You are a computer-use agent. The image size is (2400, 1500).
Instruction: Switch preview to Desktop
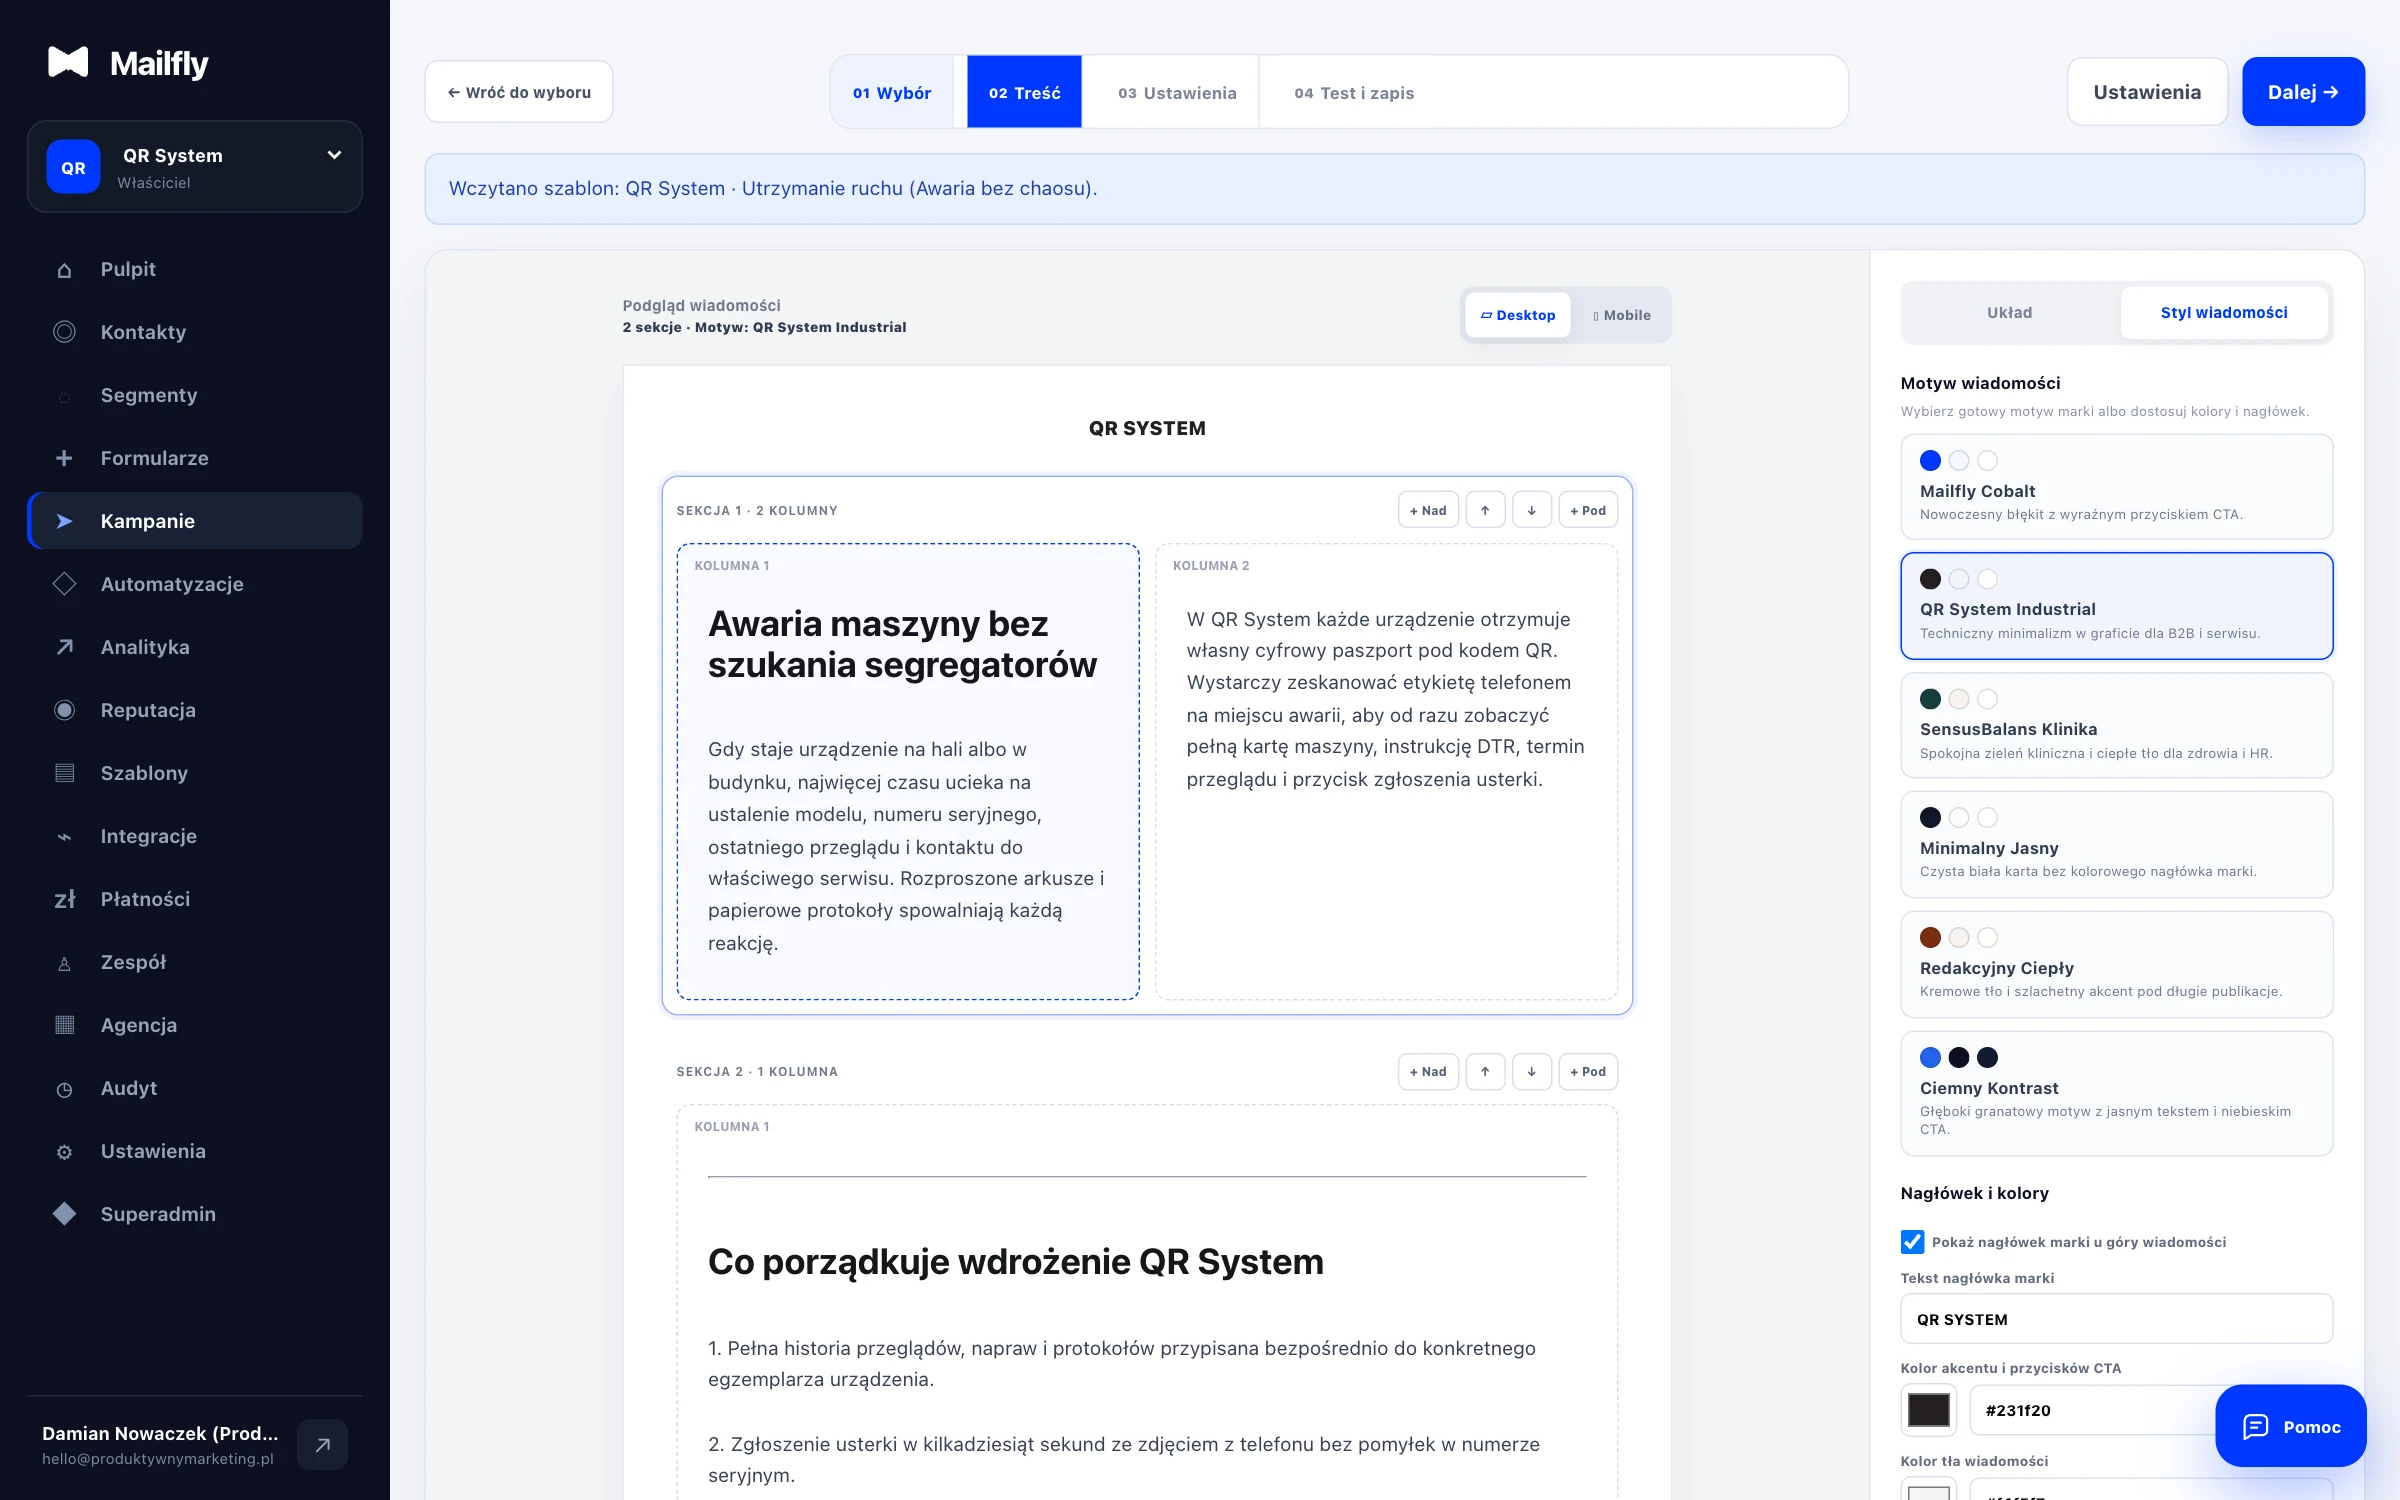1518,315
